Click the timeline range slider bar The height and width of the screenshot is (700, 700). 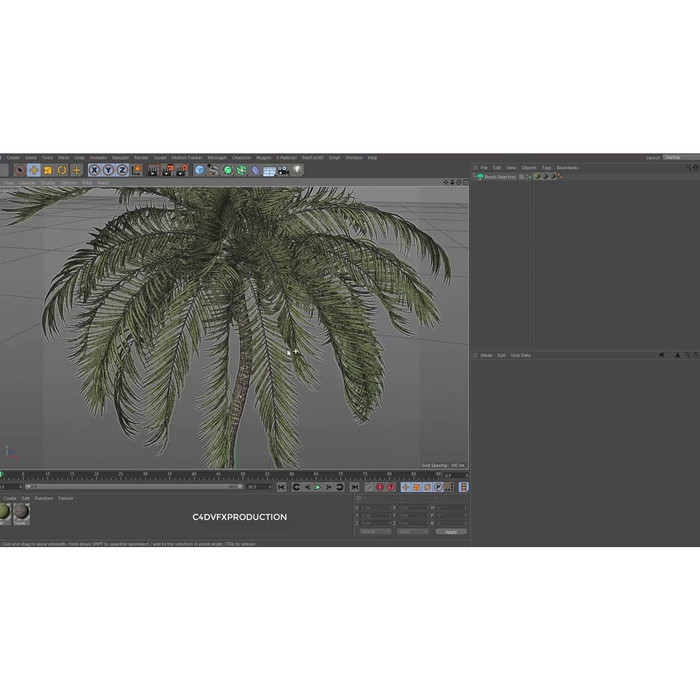[134, 487]
